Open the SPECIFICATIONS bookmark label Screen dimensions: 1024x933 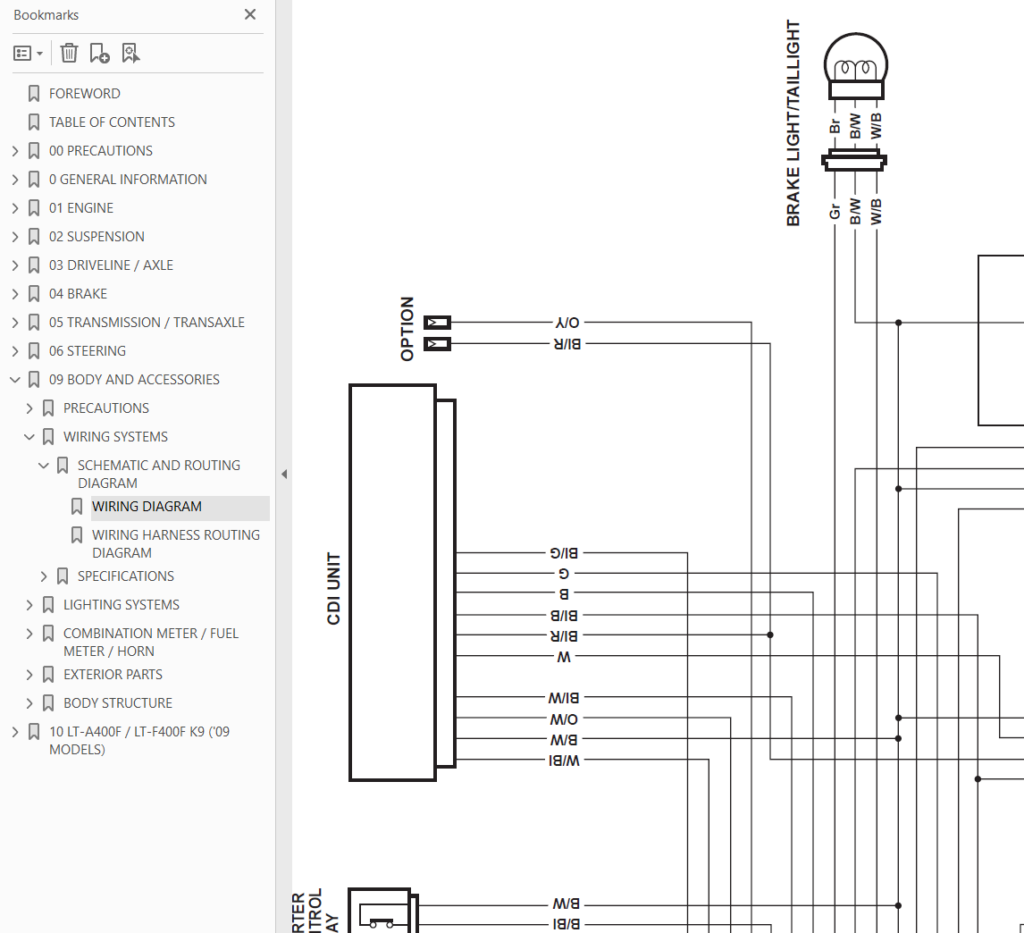[125, 576]
